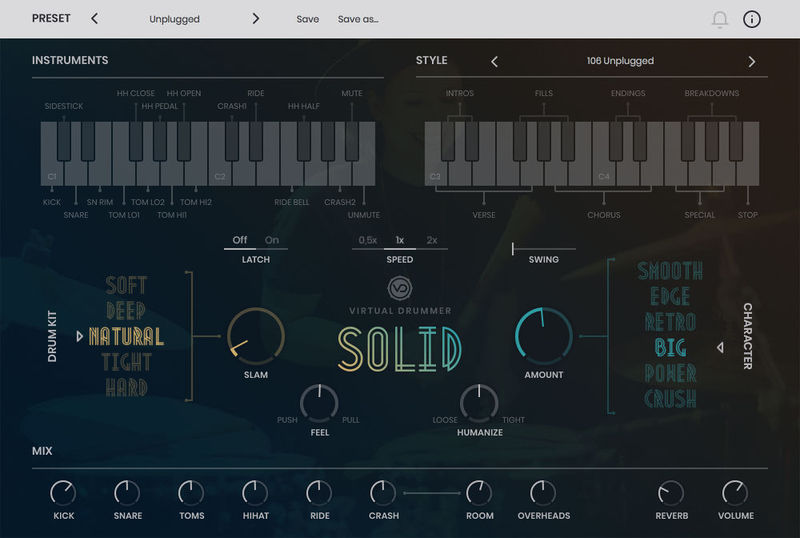Click the Swing slider
Image resolution: width=800 pixels, height=538 pixels.
click(x=543, y=248)
